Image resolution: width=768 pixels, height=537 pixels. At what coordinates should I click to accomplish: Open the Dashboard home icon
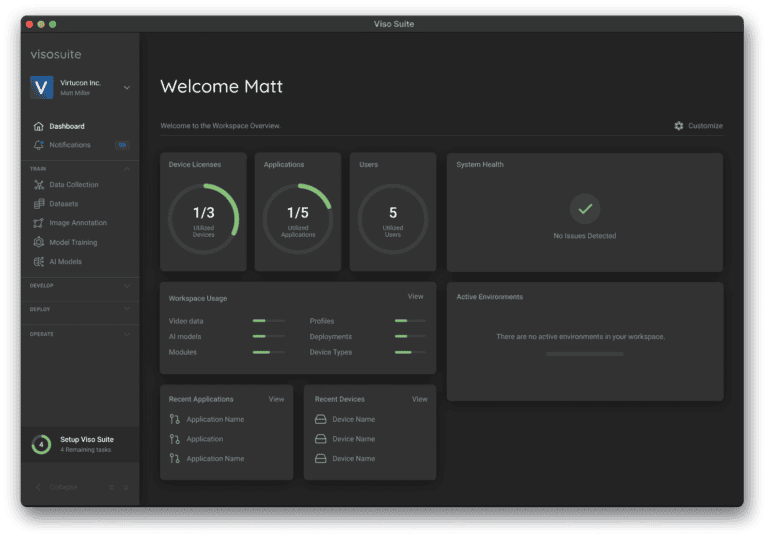coord(38,127)
